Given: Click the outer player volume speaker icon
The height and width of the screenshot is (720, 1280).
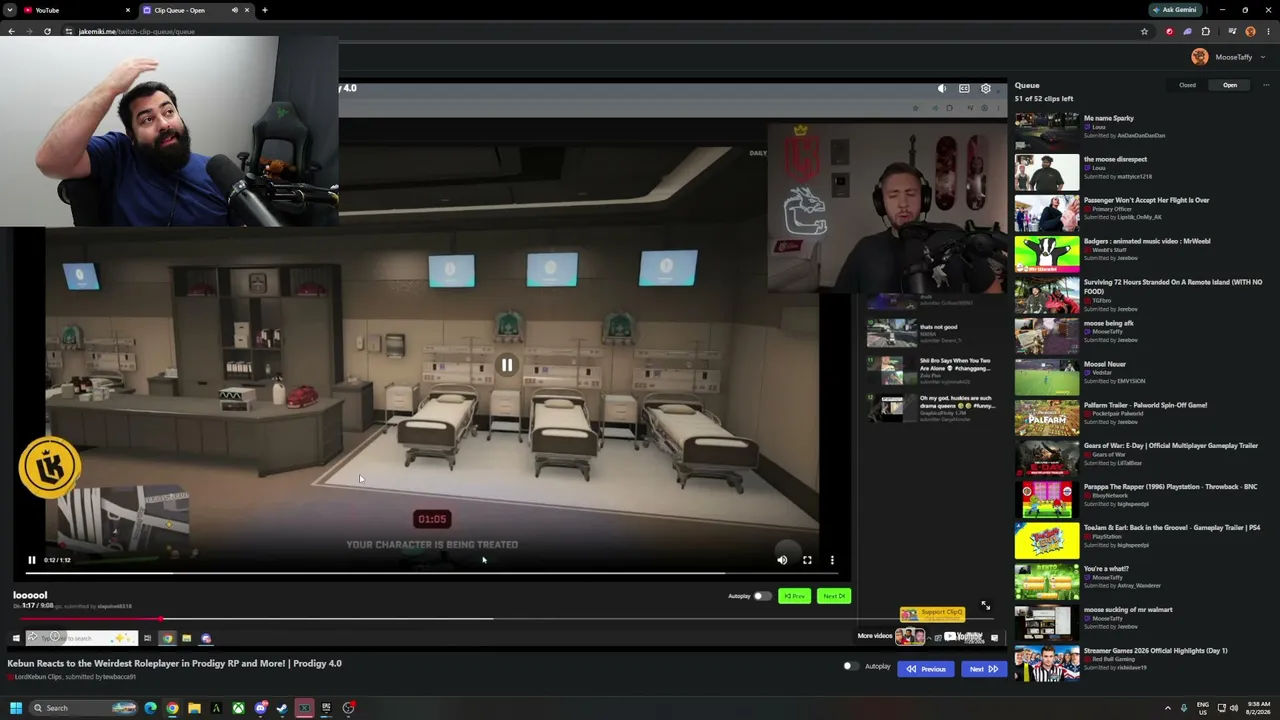Looking at the screenshot, I should tap(942, 88).
